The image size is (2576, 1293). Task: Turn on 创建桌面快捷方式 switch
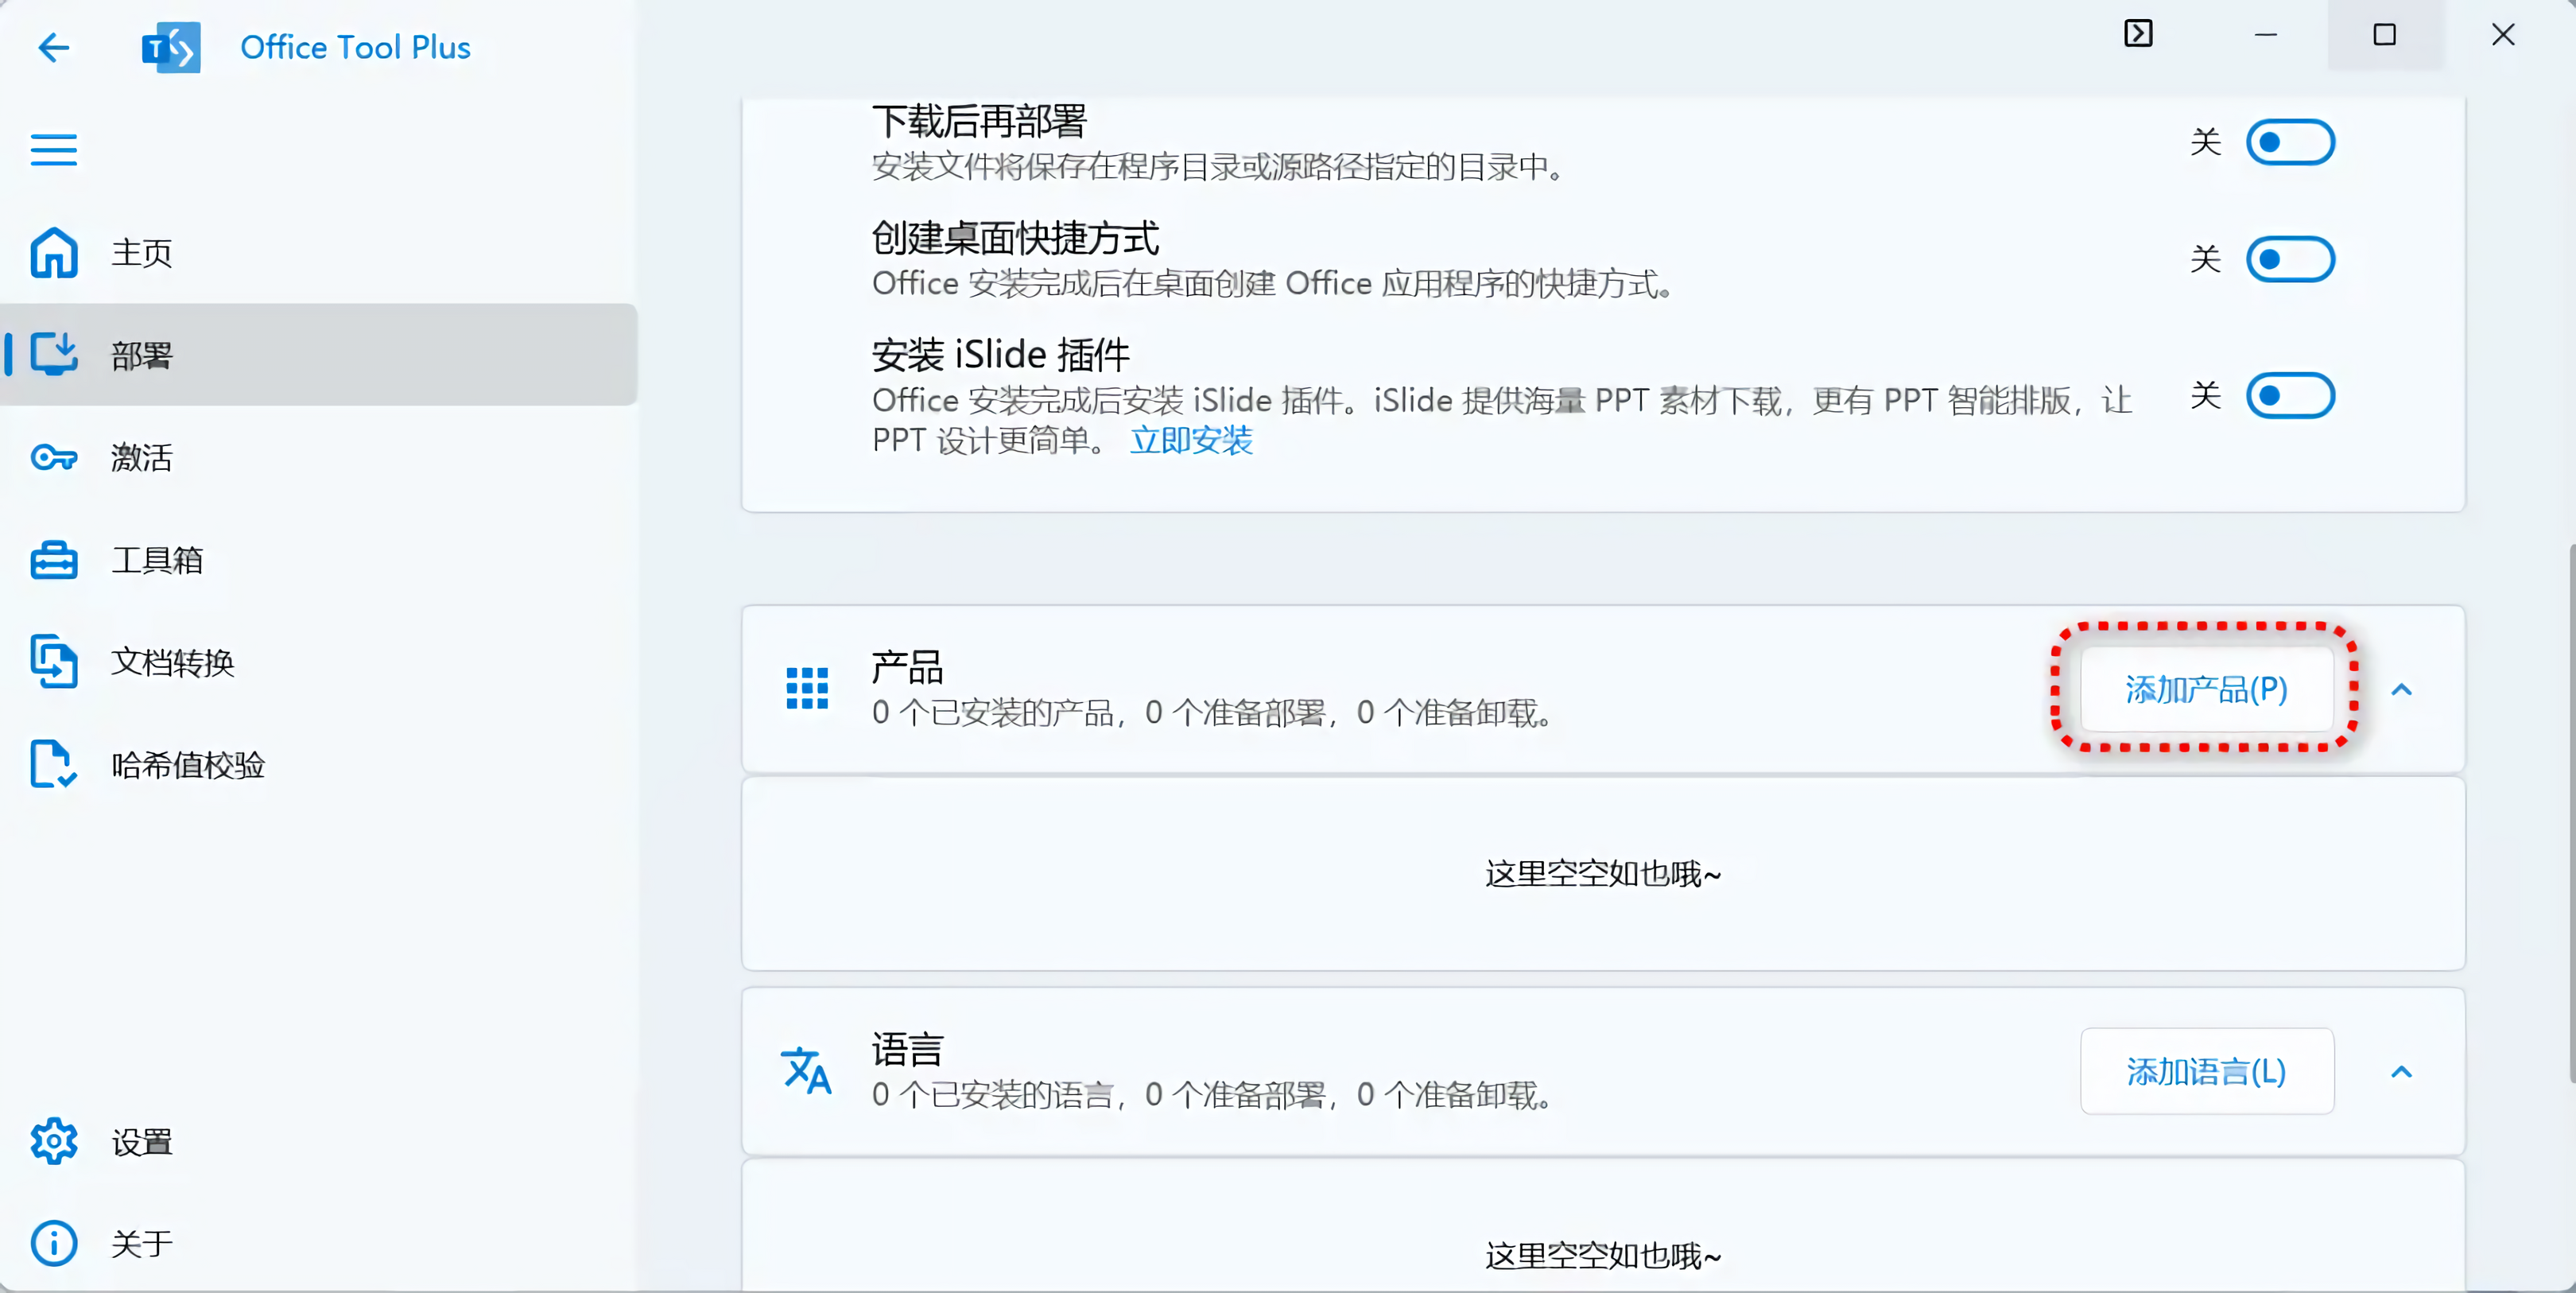click(2290, 260)
